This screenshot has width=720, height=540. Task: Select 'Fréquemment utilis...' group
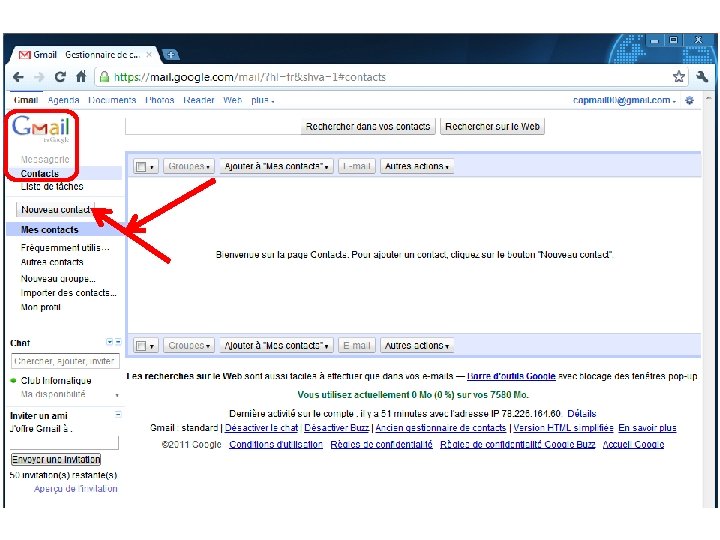pos(65,248)
